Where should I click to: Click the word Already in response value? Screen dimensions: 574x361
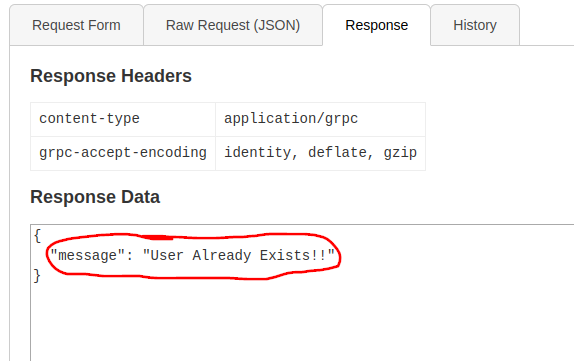[x=222, y=256]
